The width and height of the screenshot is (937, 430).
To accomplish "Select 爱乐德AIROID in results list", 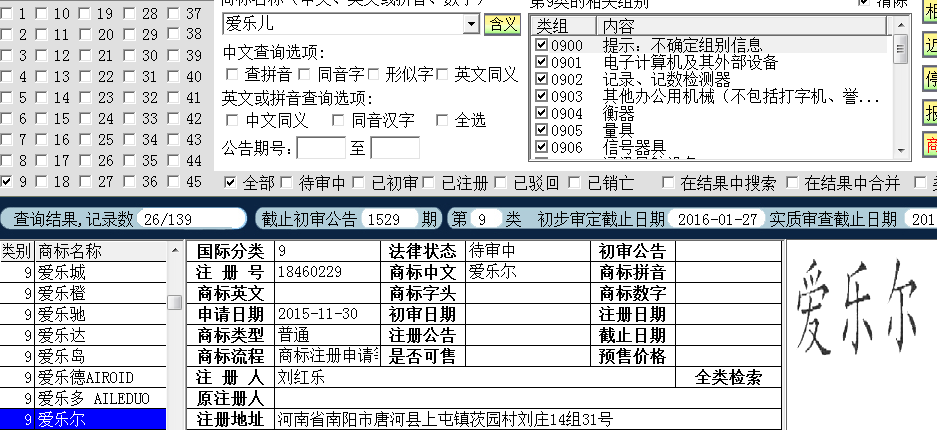I will 83,377.
